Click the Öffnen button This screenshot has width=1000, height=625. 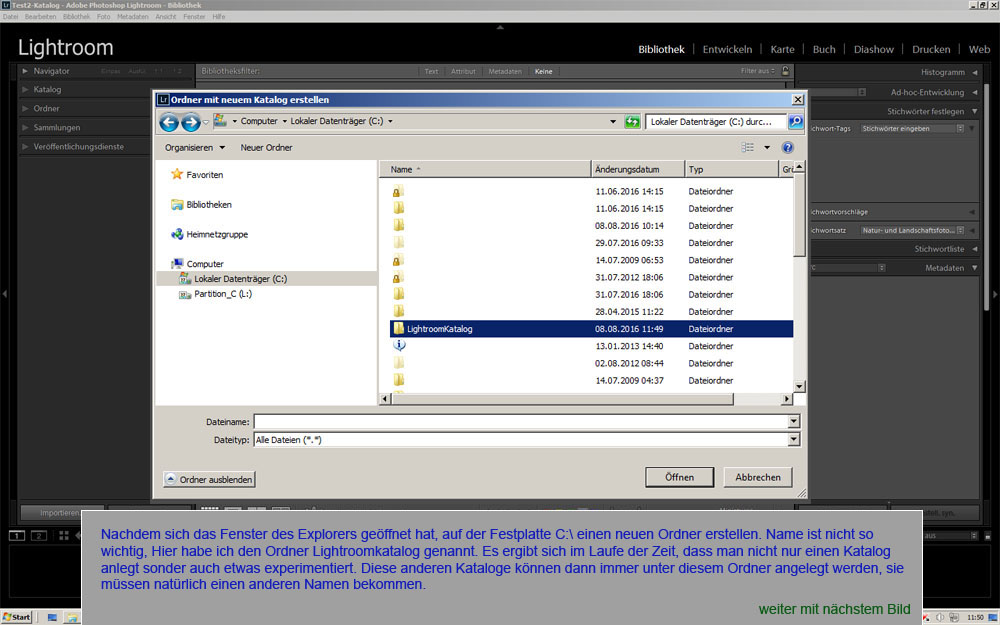click(679, 477)
